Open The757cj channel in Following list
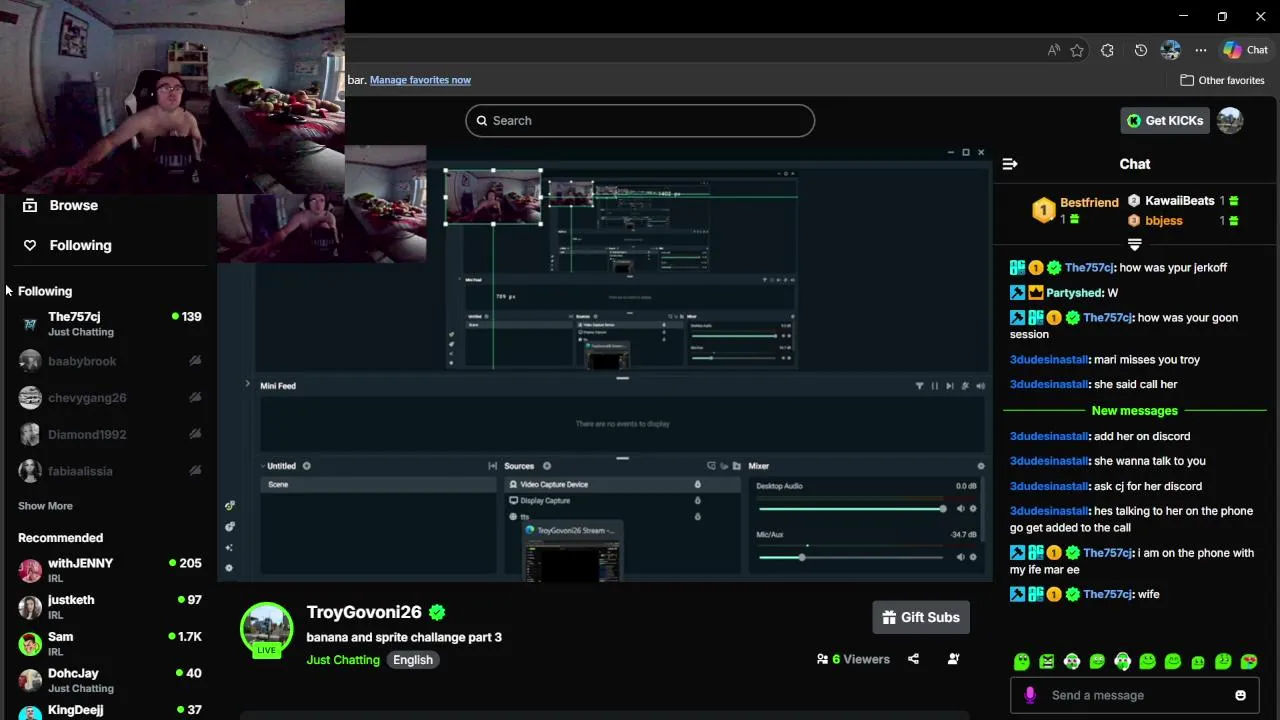Image resolution: width=1280 pixels, height=720 pixels. 110,324
